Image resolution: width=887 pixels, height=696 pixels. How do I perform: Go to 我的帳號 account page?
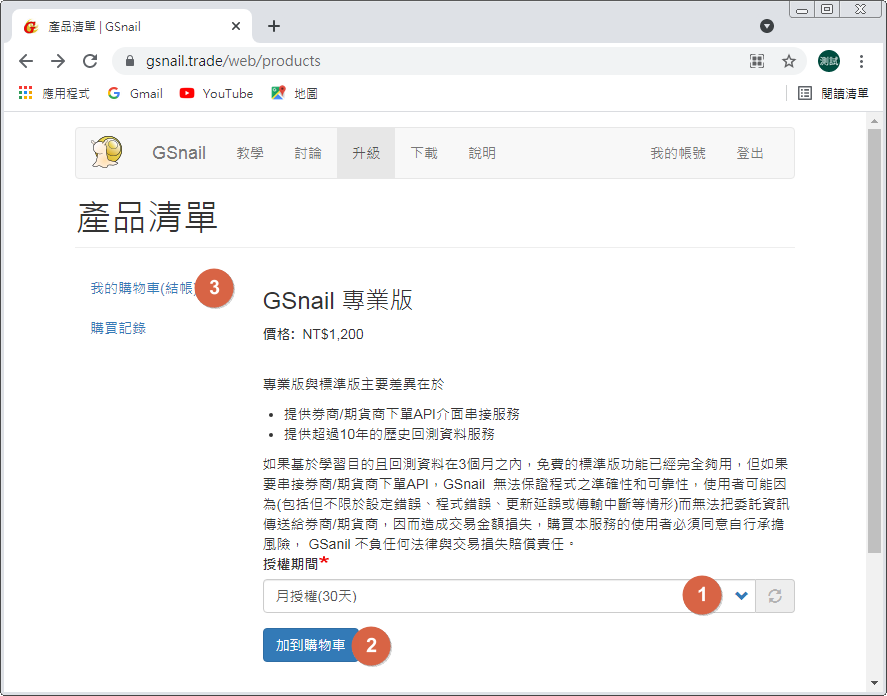click(x=678, y=153)
